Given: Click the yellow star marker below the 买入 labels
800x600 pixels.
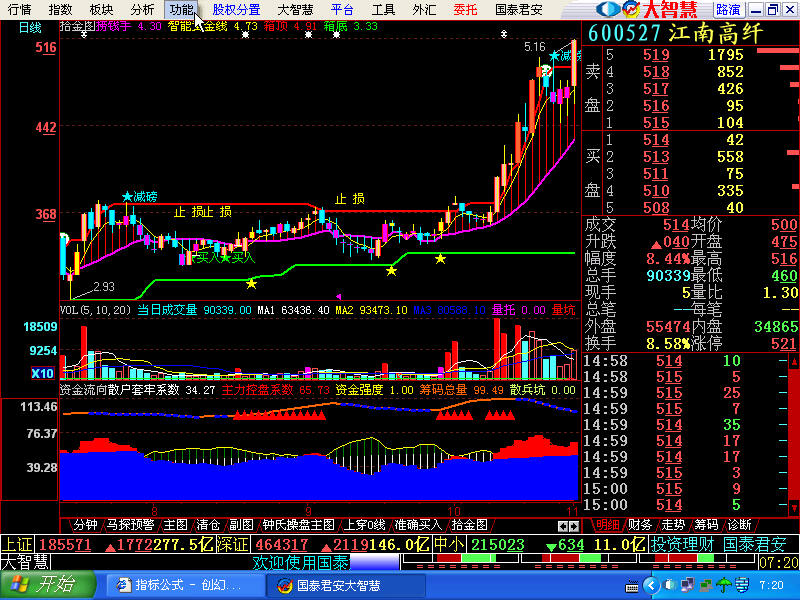Looking at the screenshot, I should coord(251,283).
